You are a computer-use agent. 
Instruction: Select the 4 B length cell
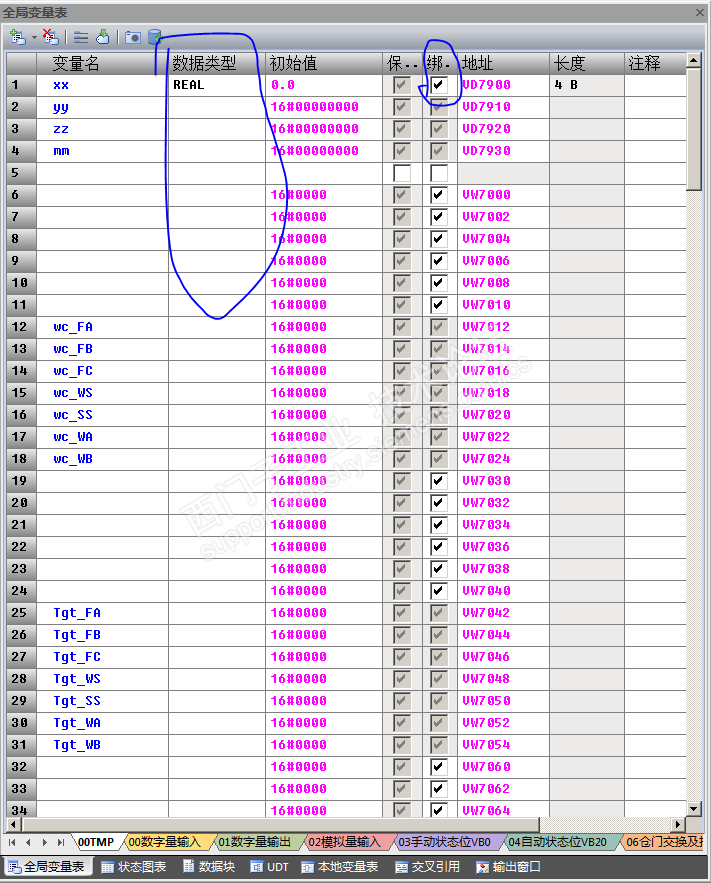click(x=587, y=85)
